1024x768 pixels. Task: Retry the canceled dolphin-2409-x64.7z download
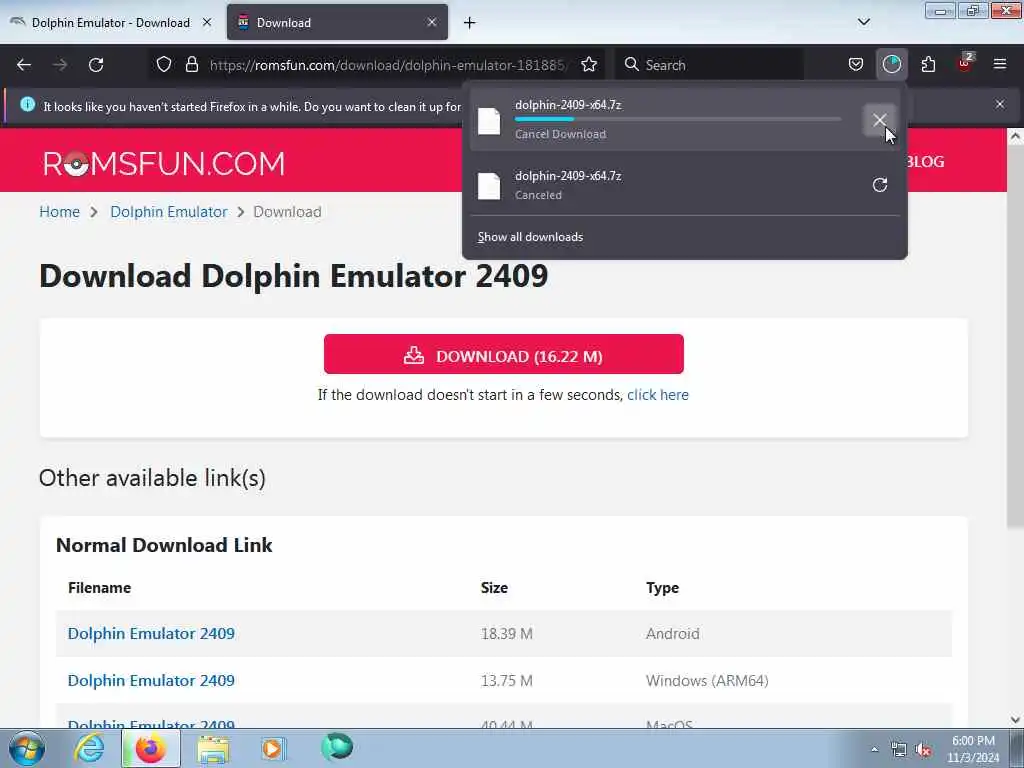coord(880,185)
